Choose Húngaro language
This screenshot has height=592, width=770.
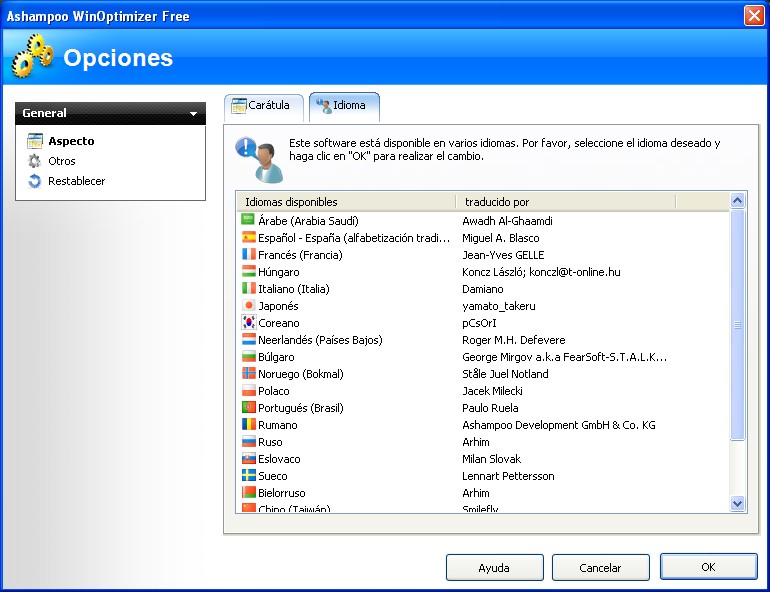coord(278,272)
